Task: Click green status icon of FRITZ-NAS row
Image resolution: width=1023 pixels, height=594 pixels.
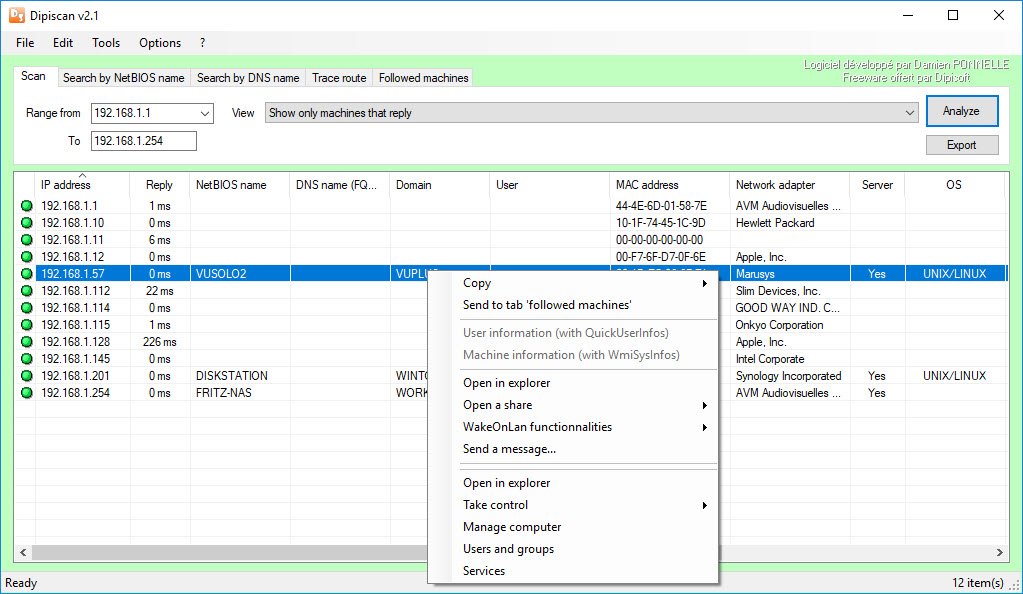Action: (27, 393)
